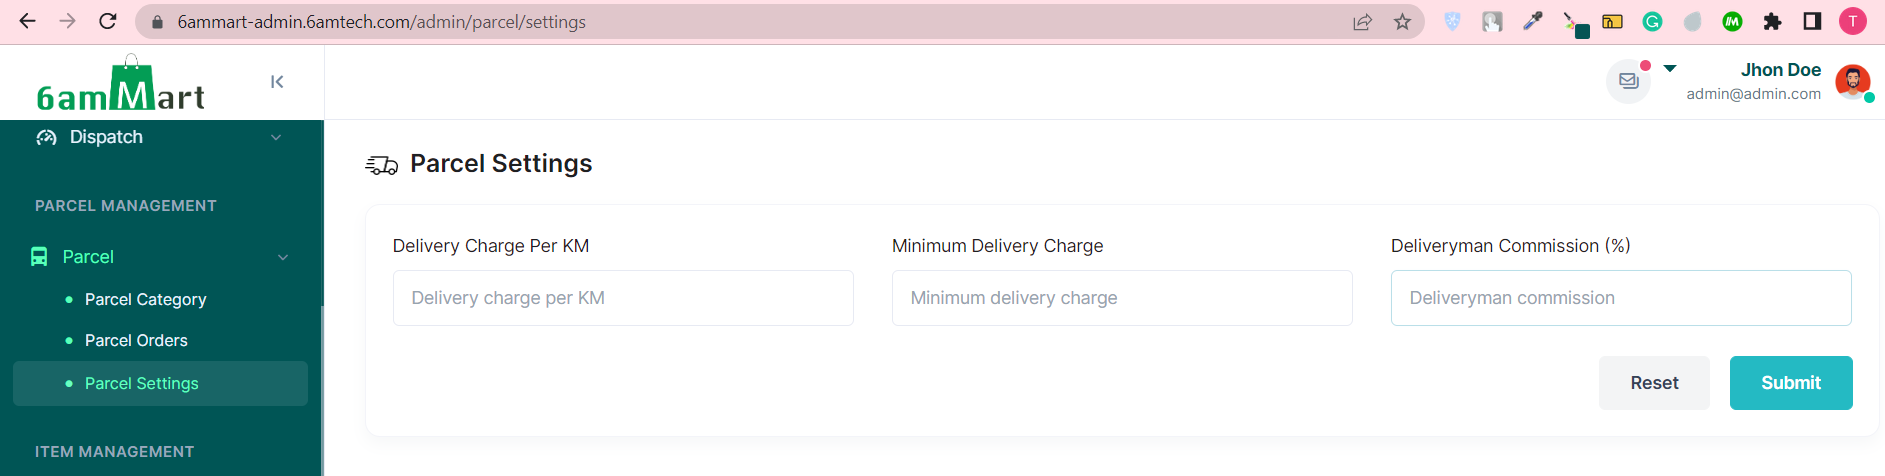Reload the page in the browser

pyautogui.click(x=108, y=21)
